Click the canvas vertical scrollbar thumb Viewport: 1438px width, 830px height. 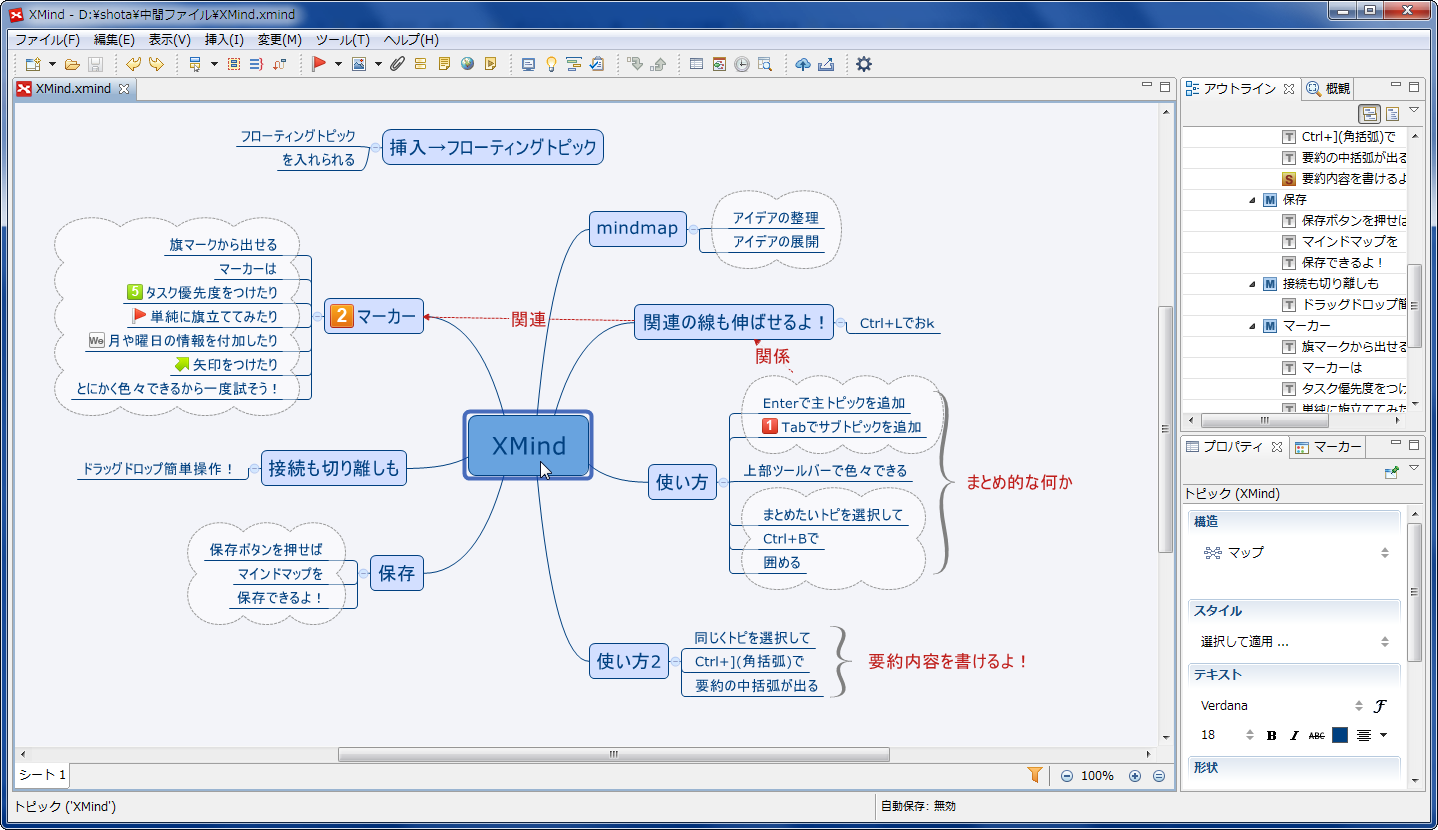[x=1165, y=429]
